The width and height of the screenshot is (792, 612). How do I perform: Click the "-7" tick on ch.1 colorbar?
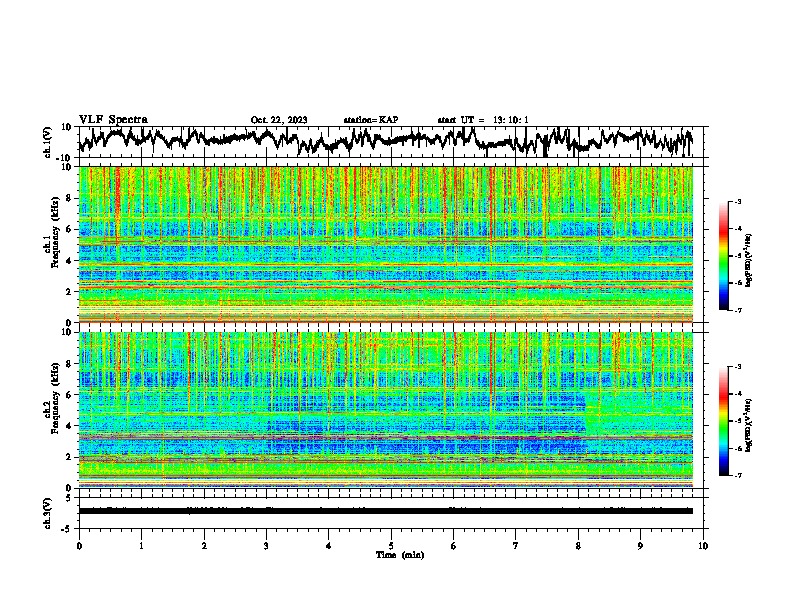point(737,311)
